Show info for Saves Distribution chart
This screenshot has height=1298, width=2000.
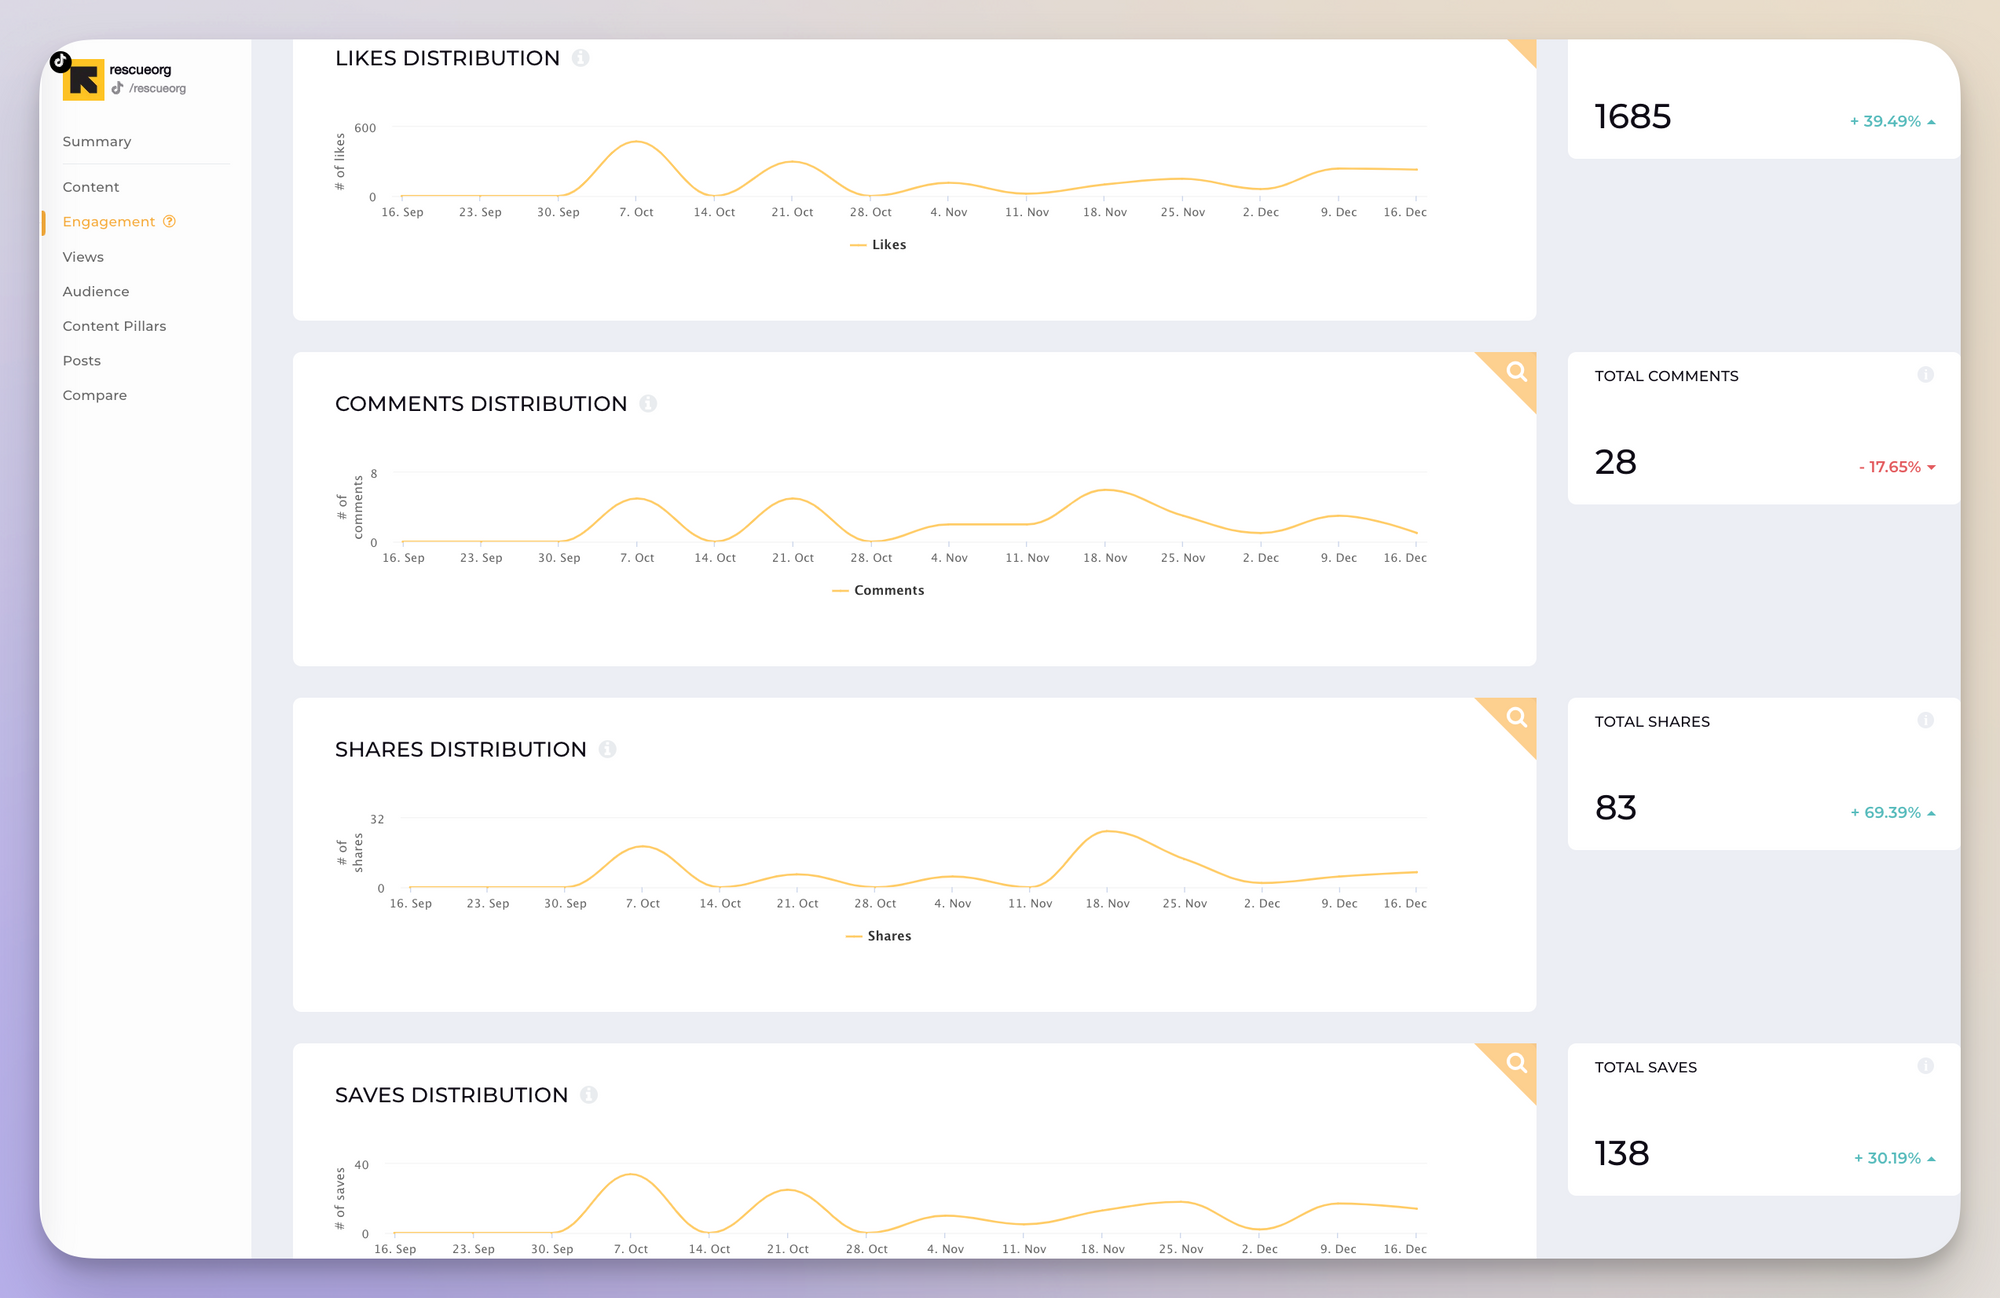point(589,1095)
